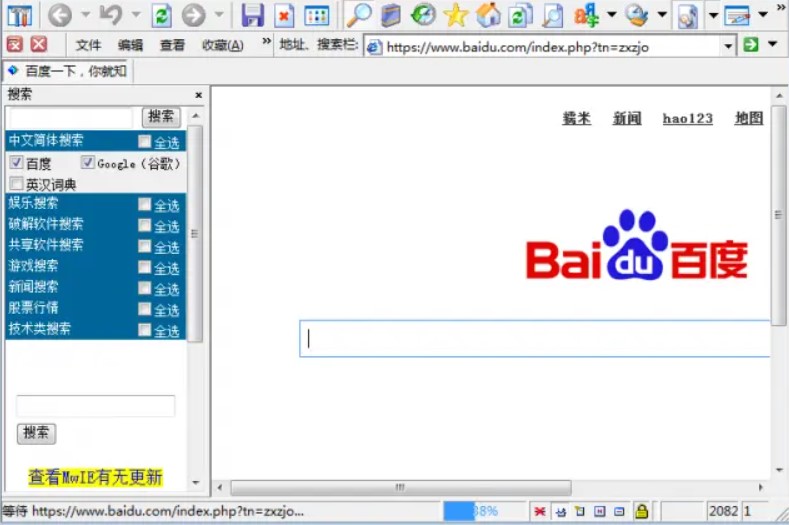Tick 全选 checkbox for 娱乐搜索
This screenshot has height=525, width=789.
[x=145, y=204]
